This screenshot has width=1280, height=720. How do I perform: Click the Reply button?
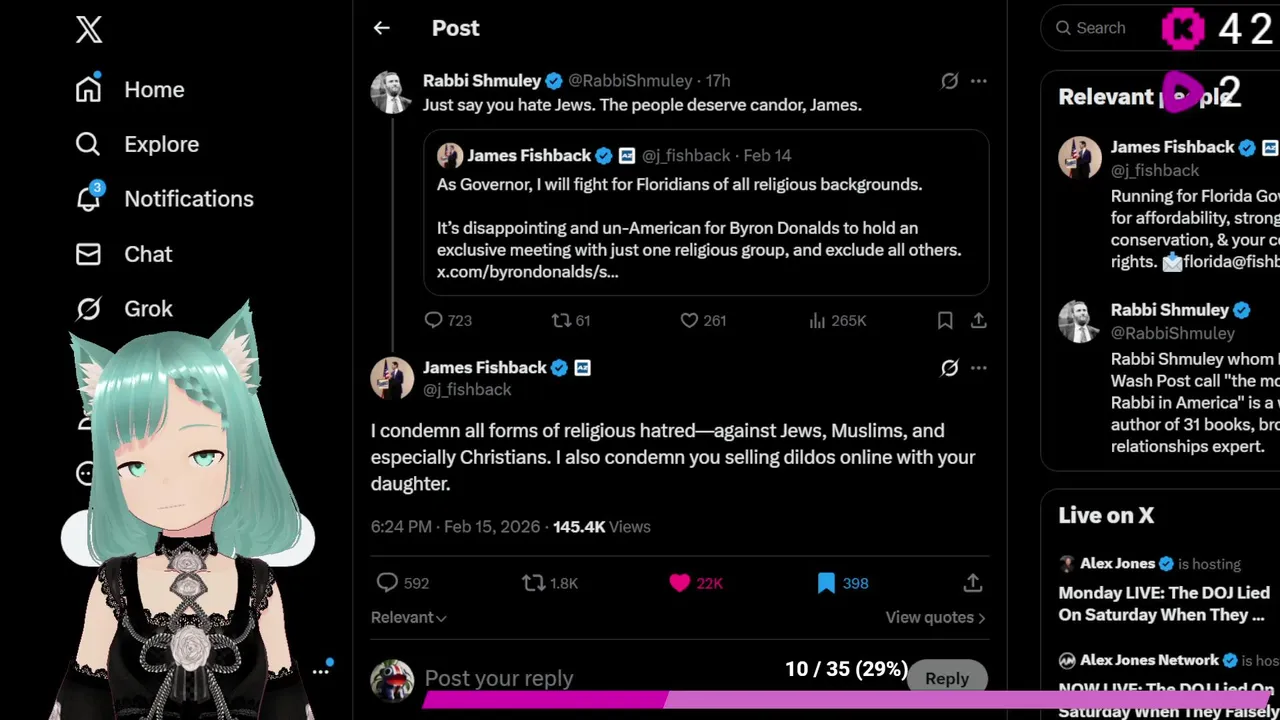coord(947,678)
